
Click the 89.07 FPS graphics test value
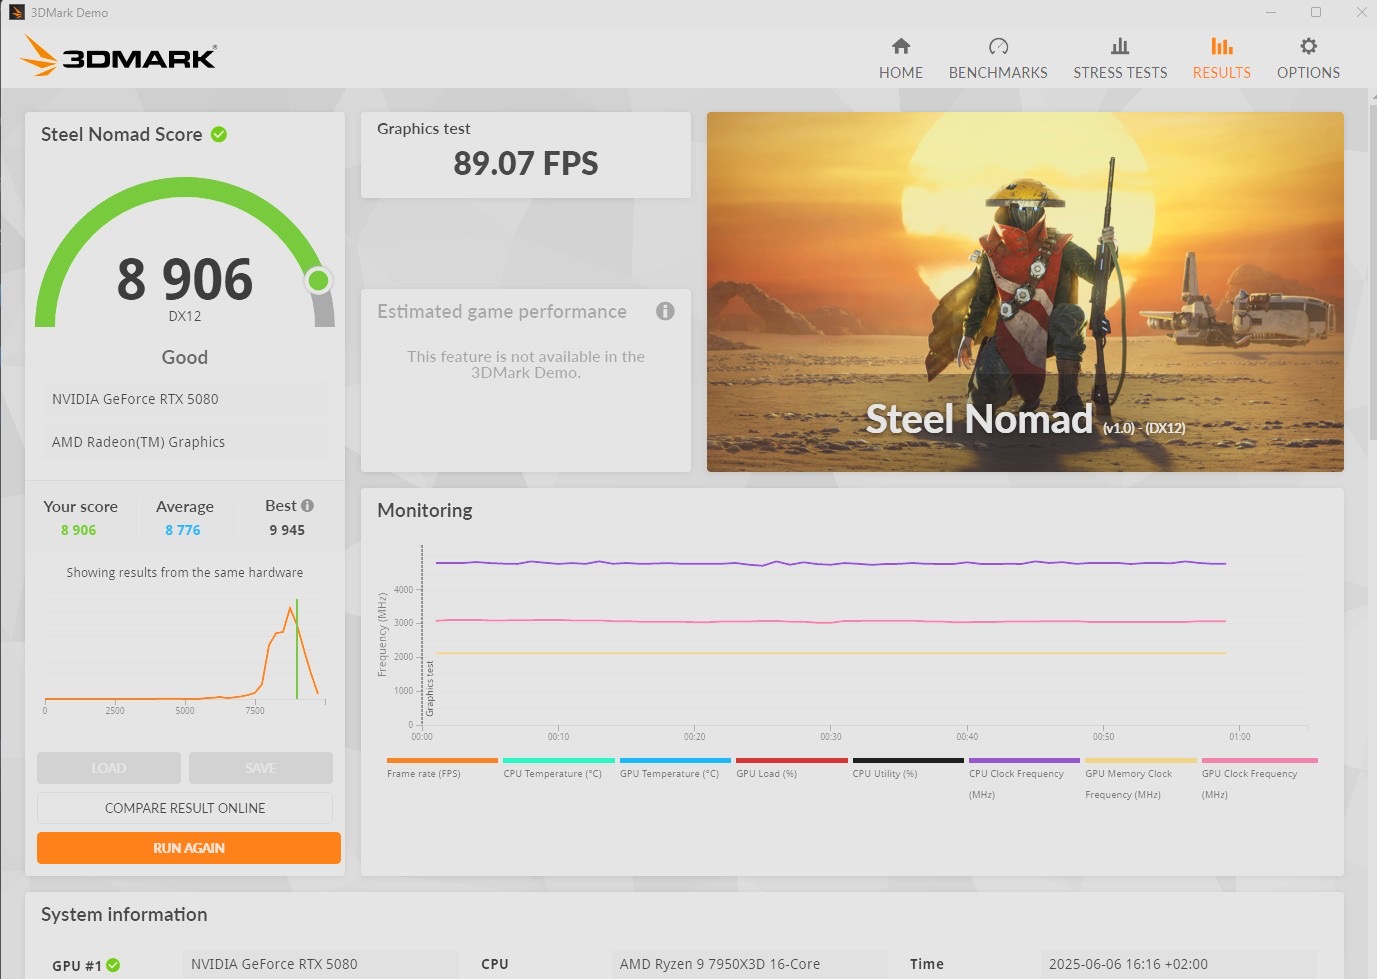click(x=526, y=163)
